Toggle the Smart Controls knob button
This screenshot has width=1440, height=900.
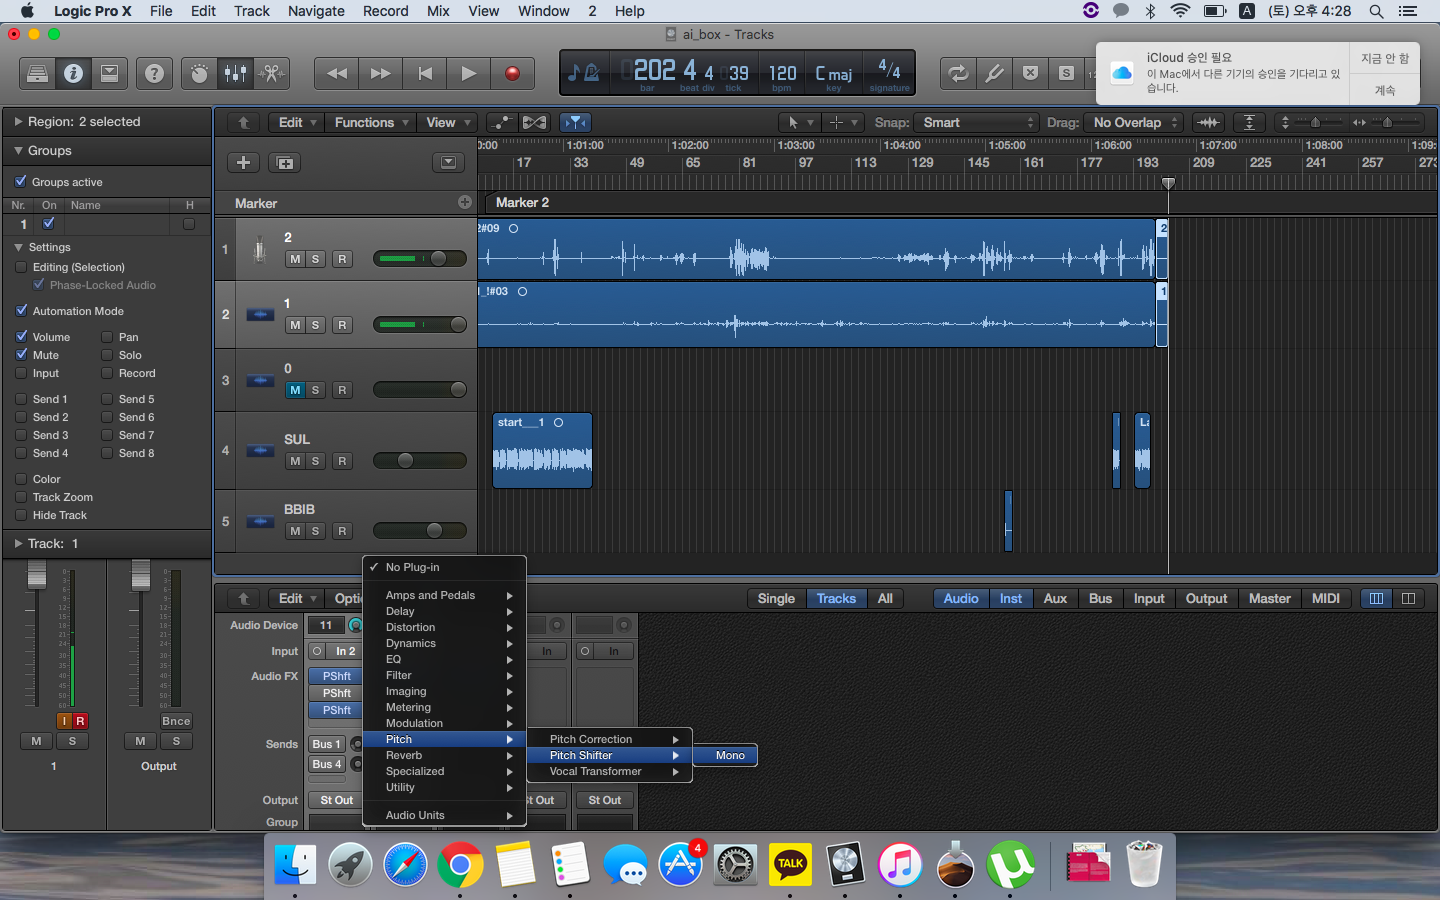[199, 73]
